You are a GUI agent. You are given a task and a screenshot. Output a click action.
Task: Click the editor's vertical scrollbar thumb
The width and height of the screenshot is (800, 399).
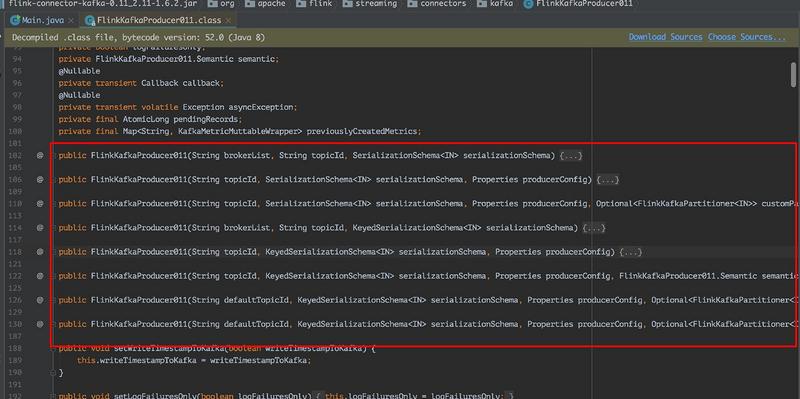793,74
